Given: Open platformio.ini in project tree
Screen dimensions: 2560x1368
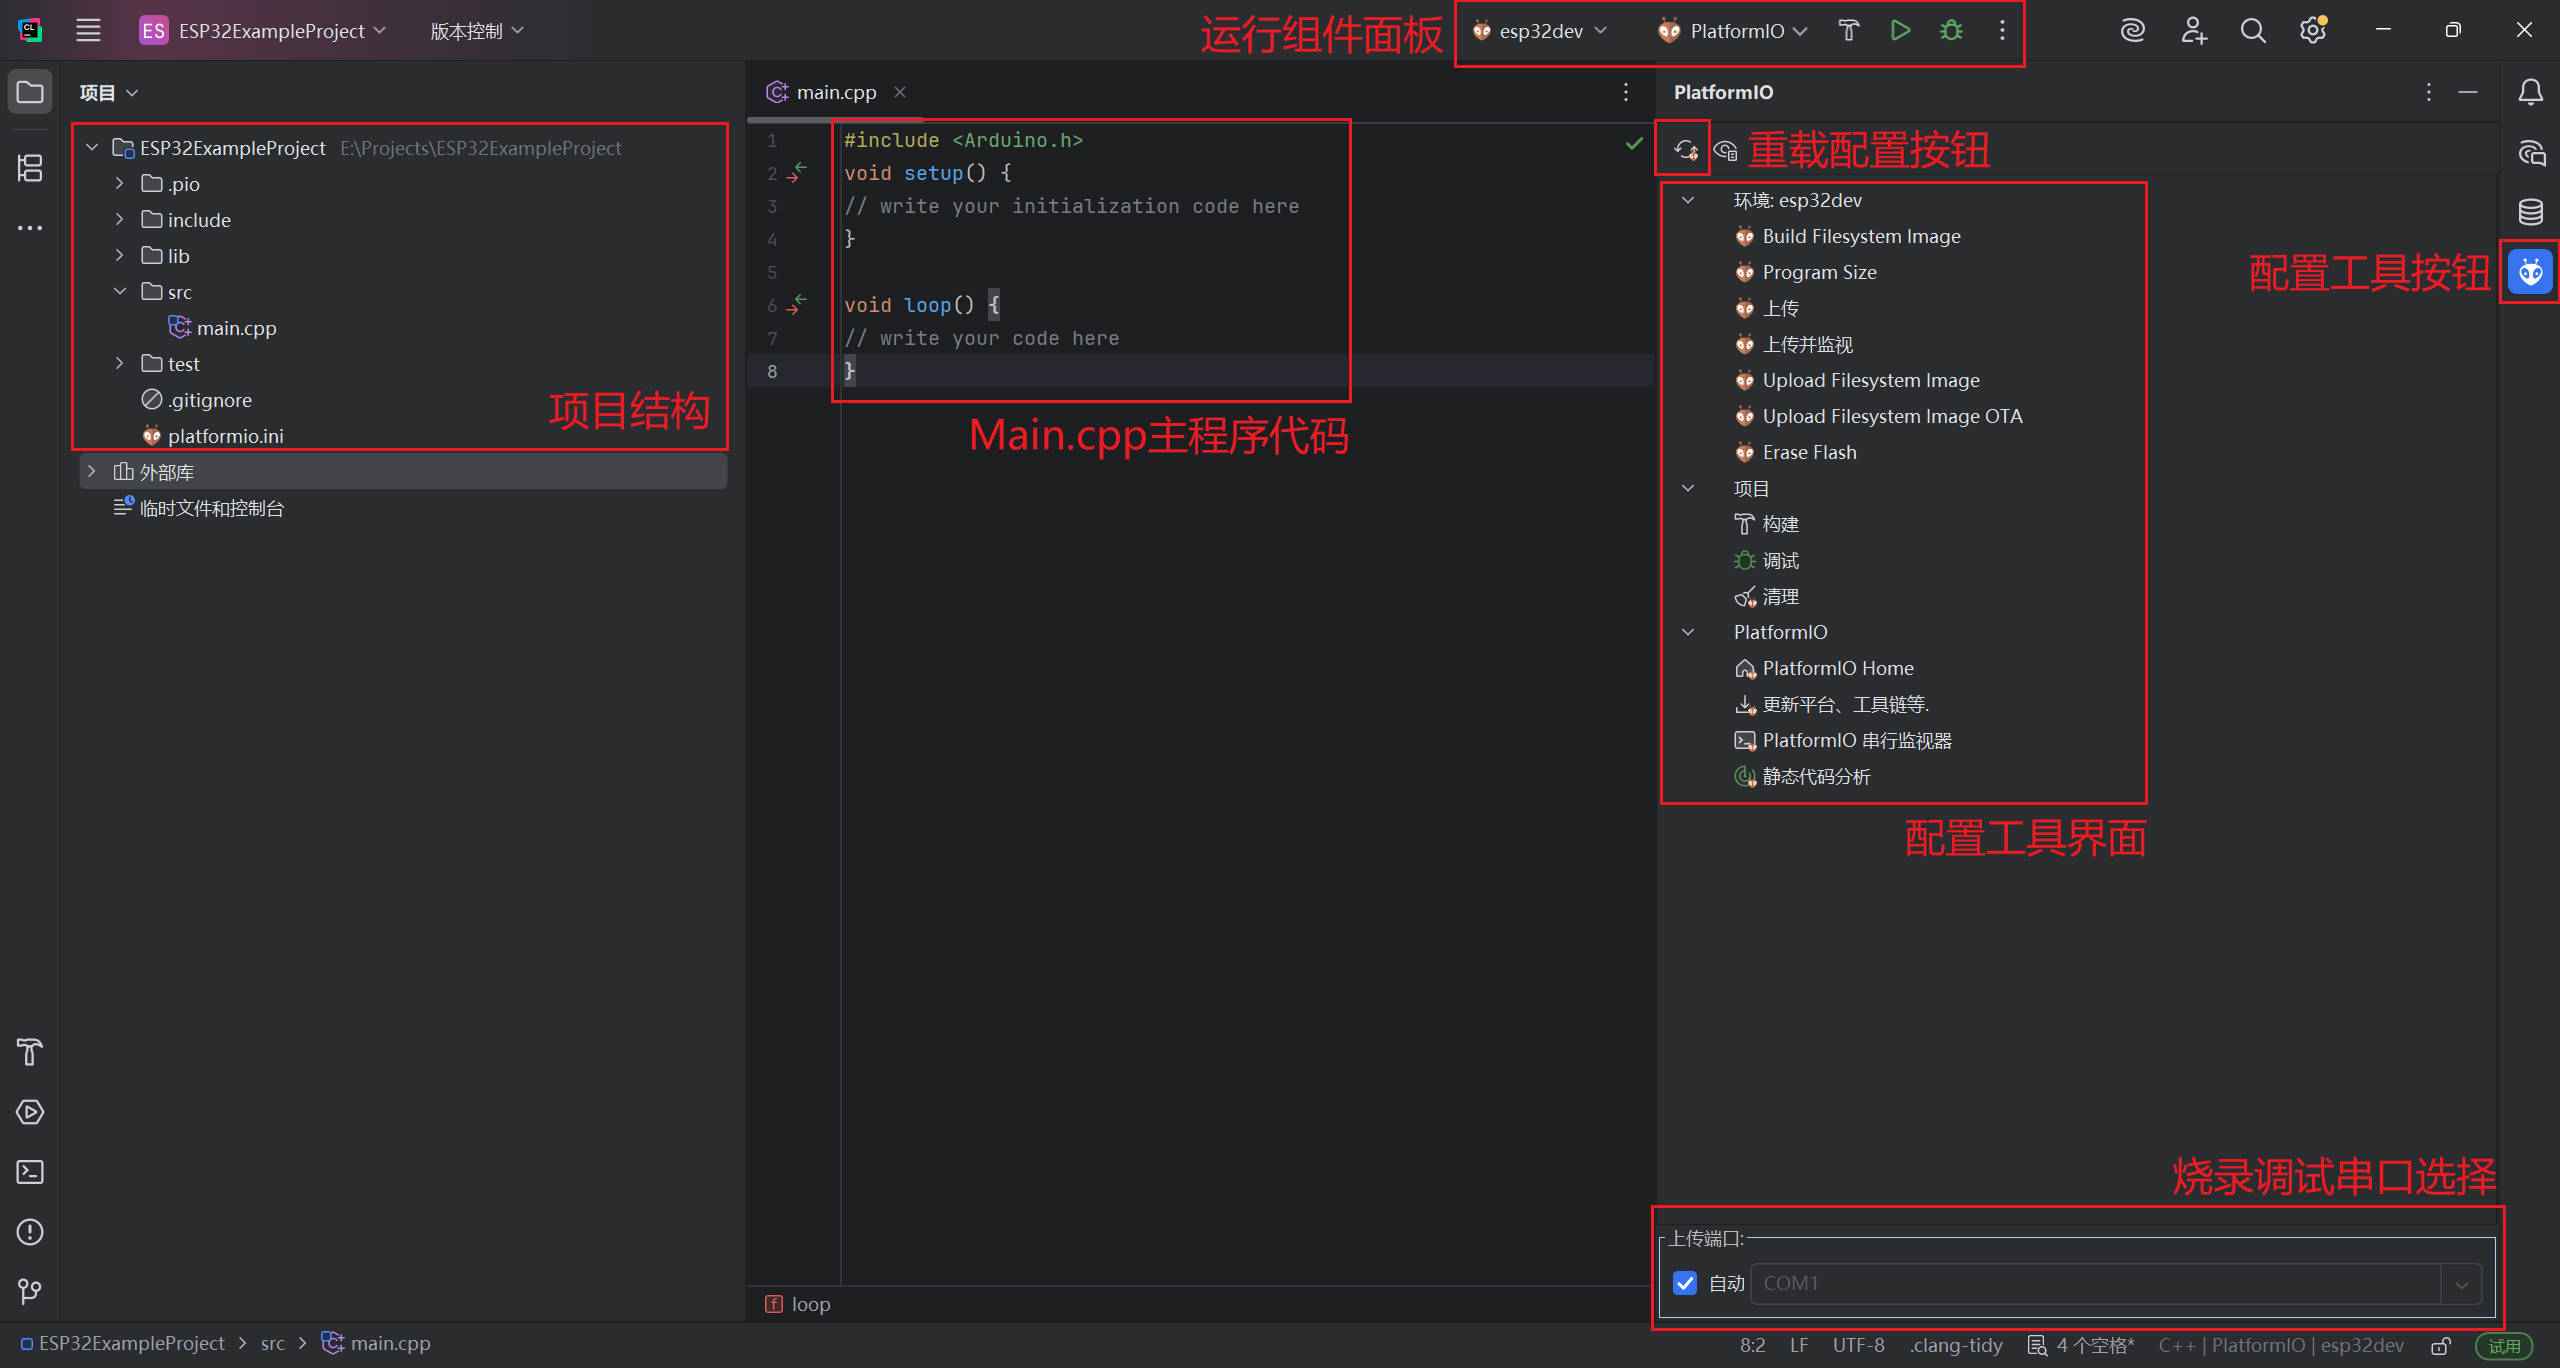Looking at the screenshot, I should [225, 436].
